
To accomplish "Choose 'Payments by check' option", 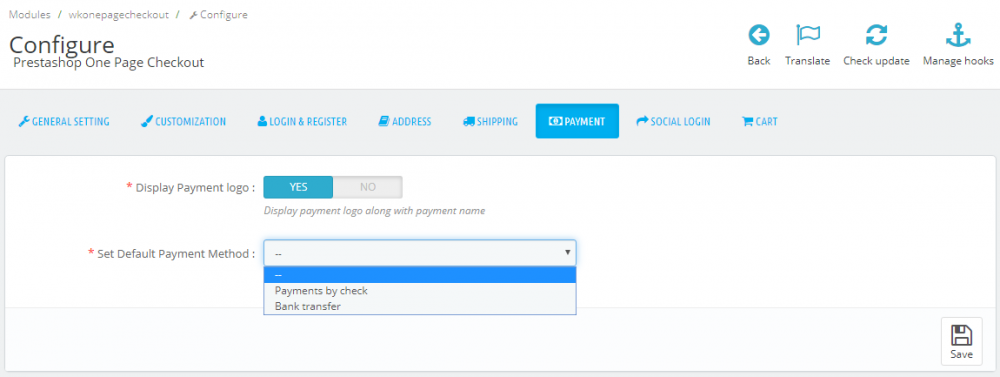I will [420, 291].
